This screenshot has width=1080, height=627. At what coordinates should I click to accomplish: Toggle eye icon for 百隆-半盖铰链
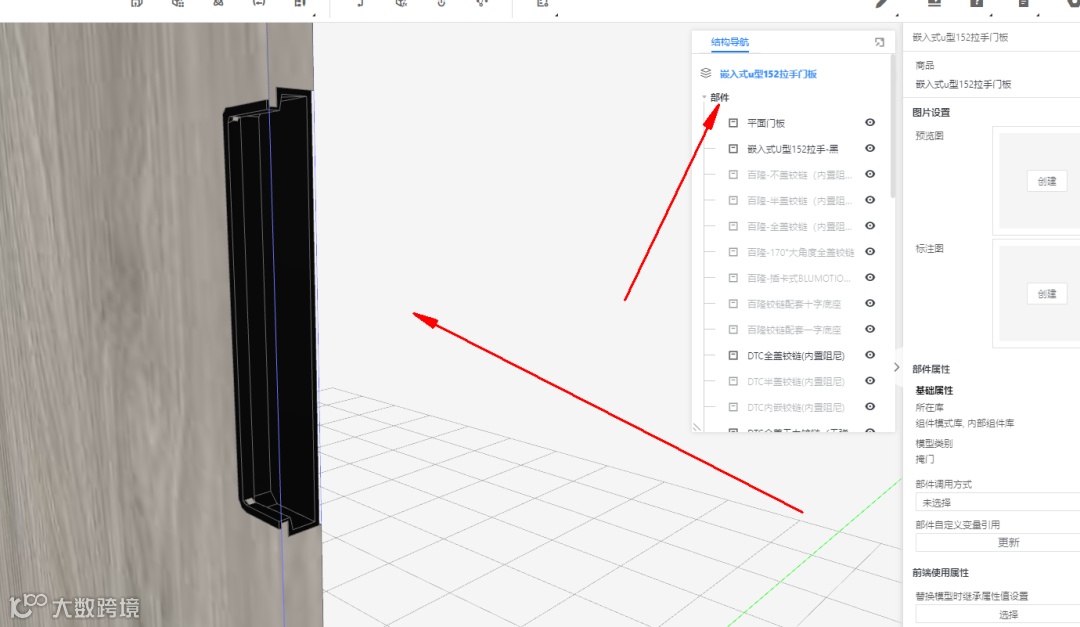[x=870, y=200]
